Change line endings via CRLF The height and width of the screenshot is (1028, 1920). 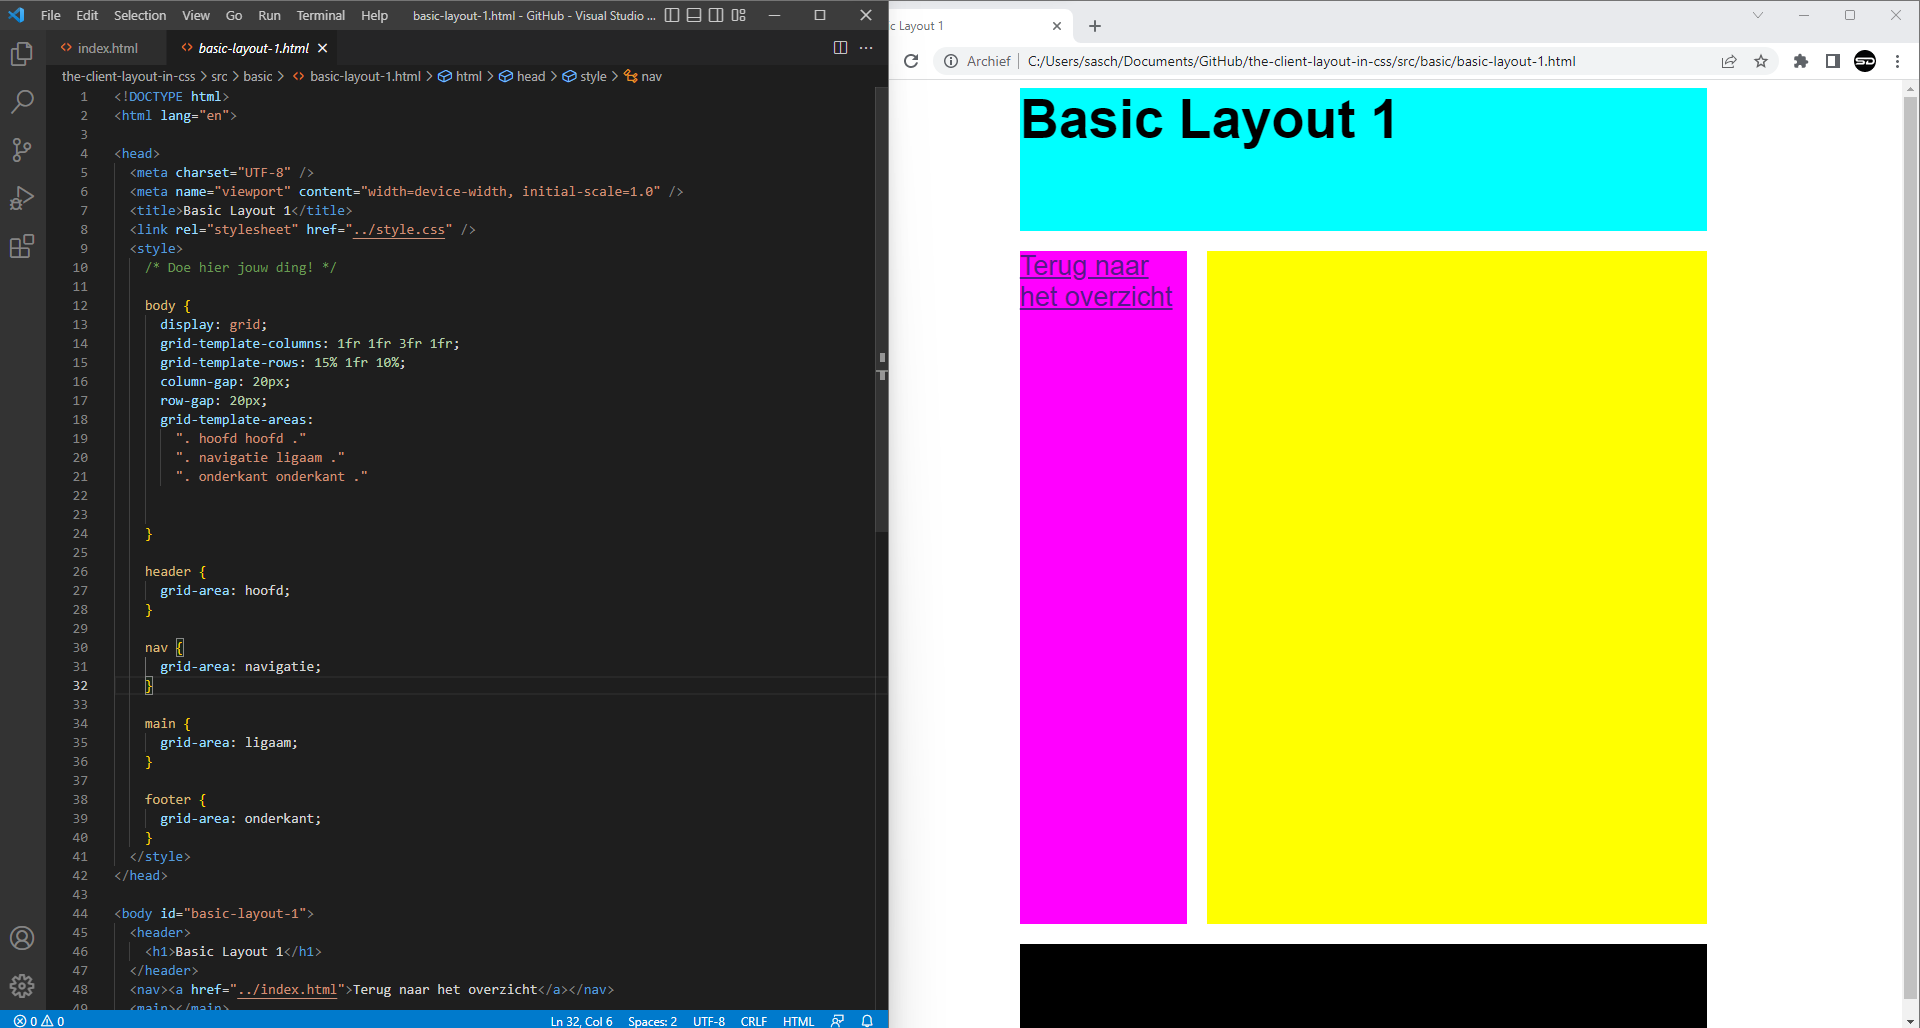coord(753,1021)
